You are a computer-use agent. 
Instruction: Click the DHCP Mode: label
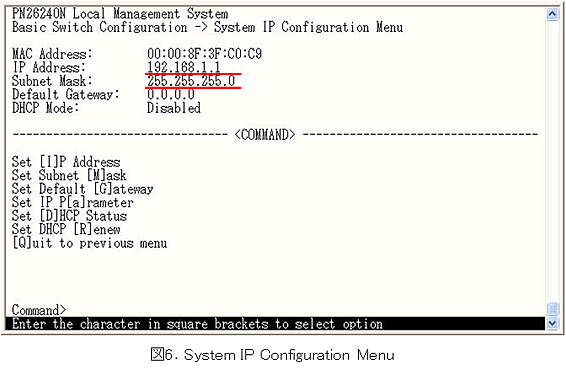click(45, 108)
